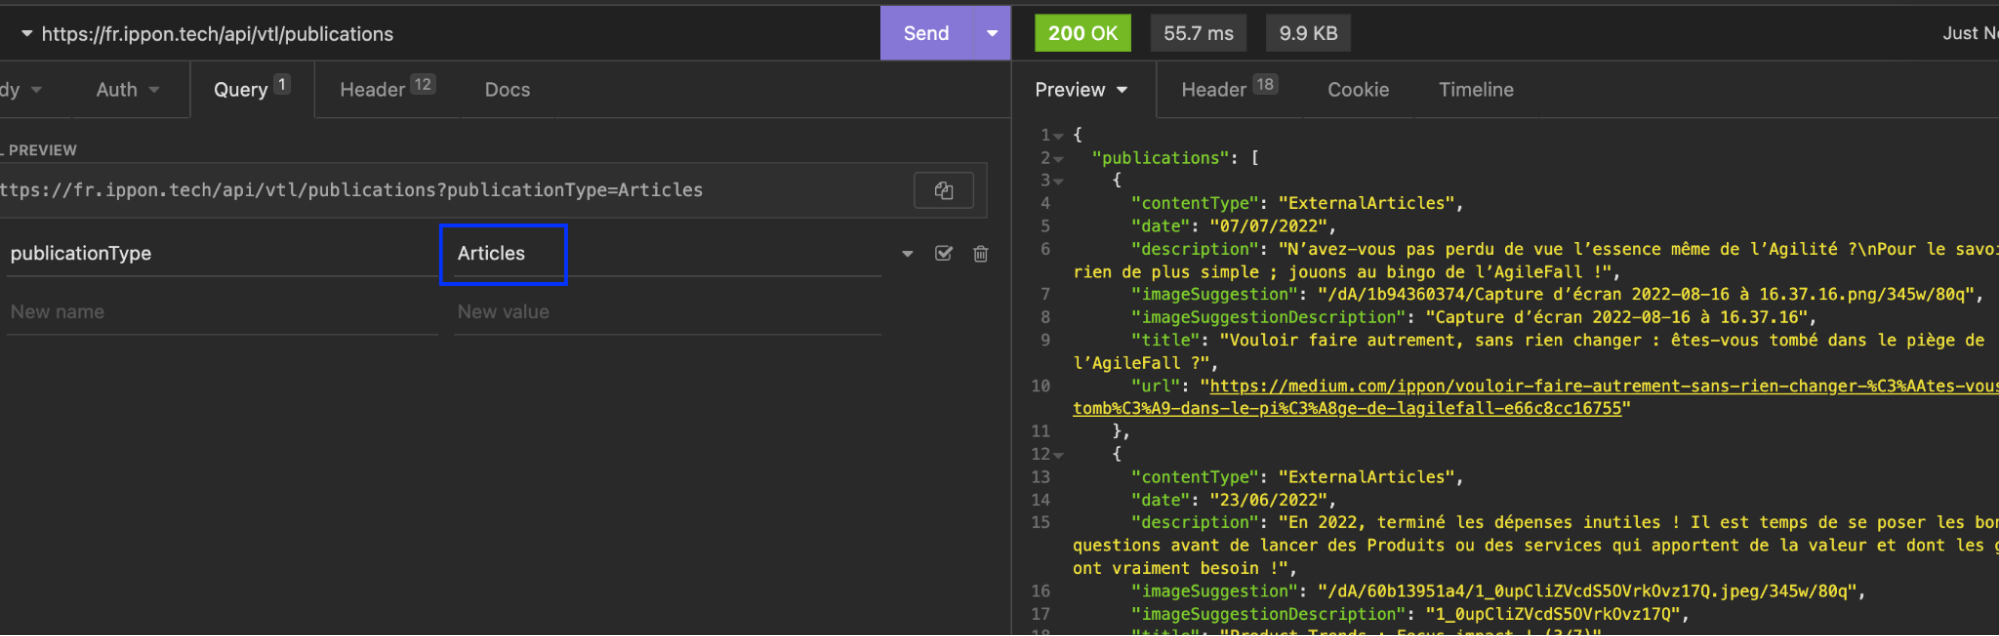Delete the publicationType query parameter
Screen dimensions: 1999x636
[980, 254]
